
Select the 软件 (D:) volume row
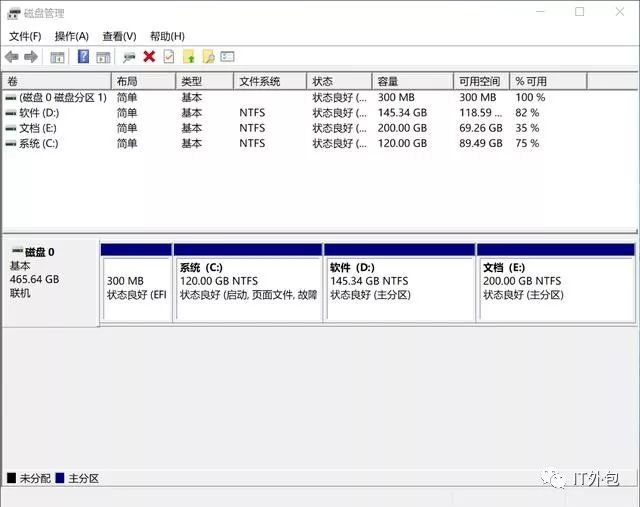coord(318,113)
